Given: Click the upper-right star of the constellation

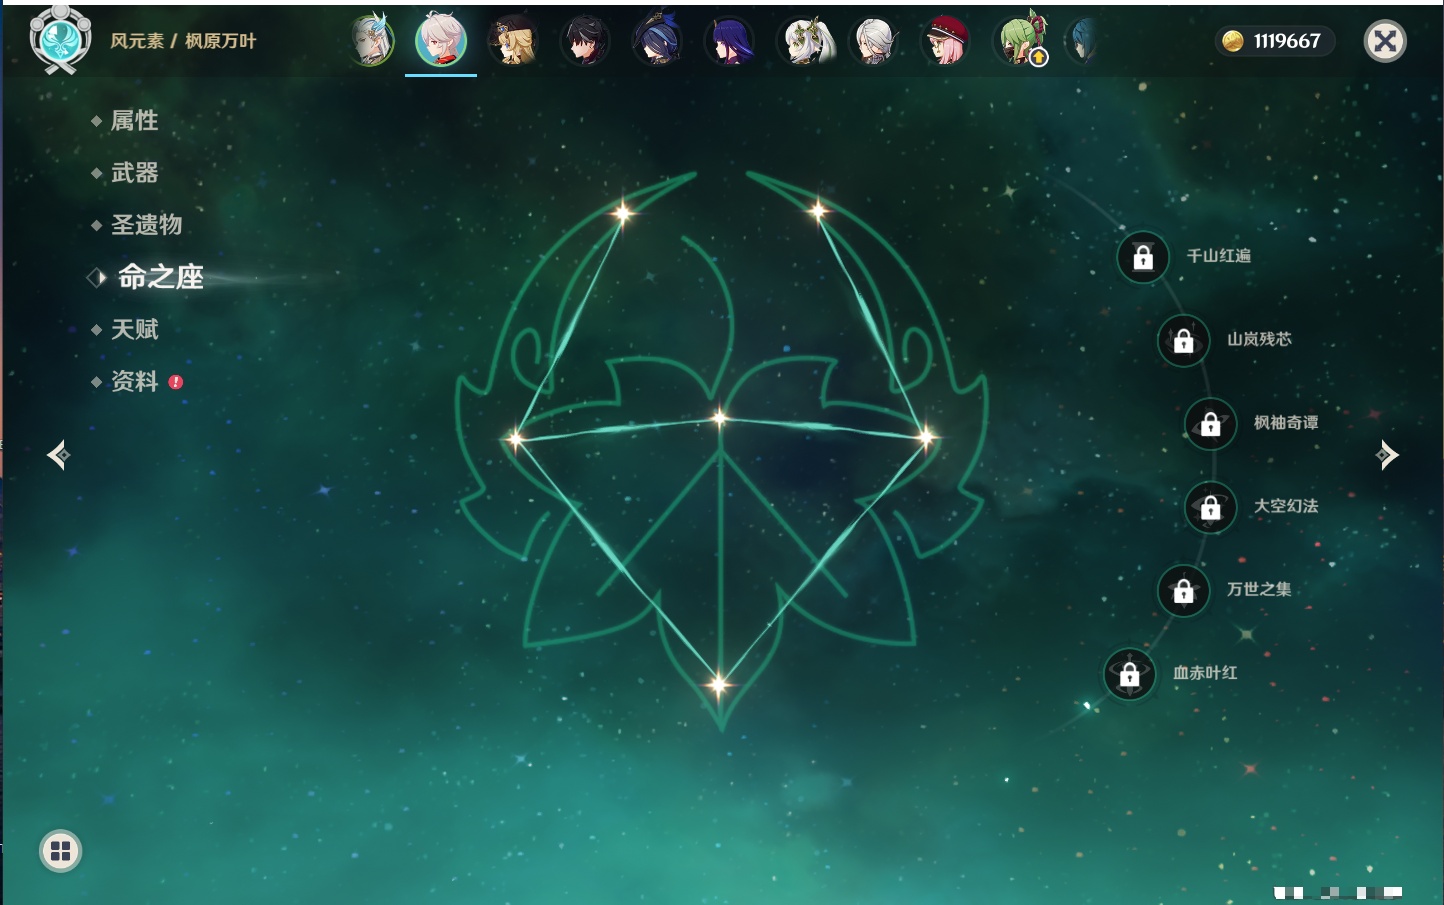Looking at the screenshot, I should (x=818, y=210).
